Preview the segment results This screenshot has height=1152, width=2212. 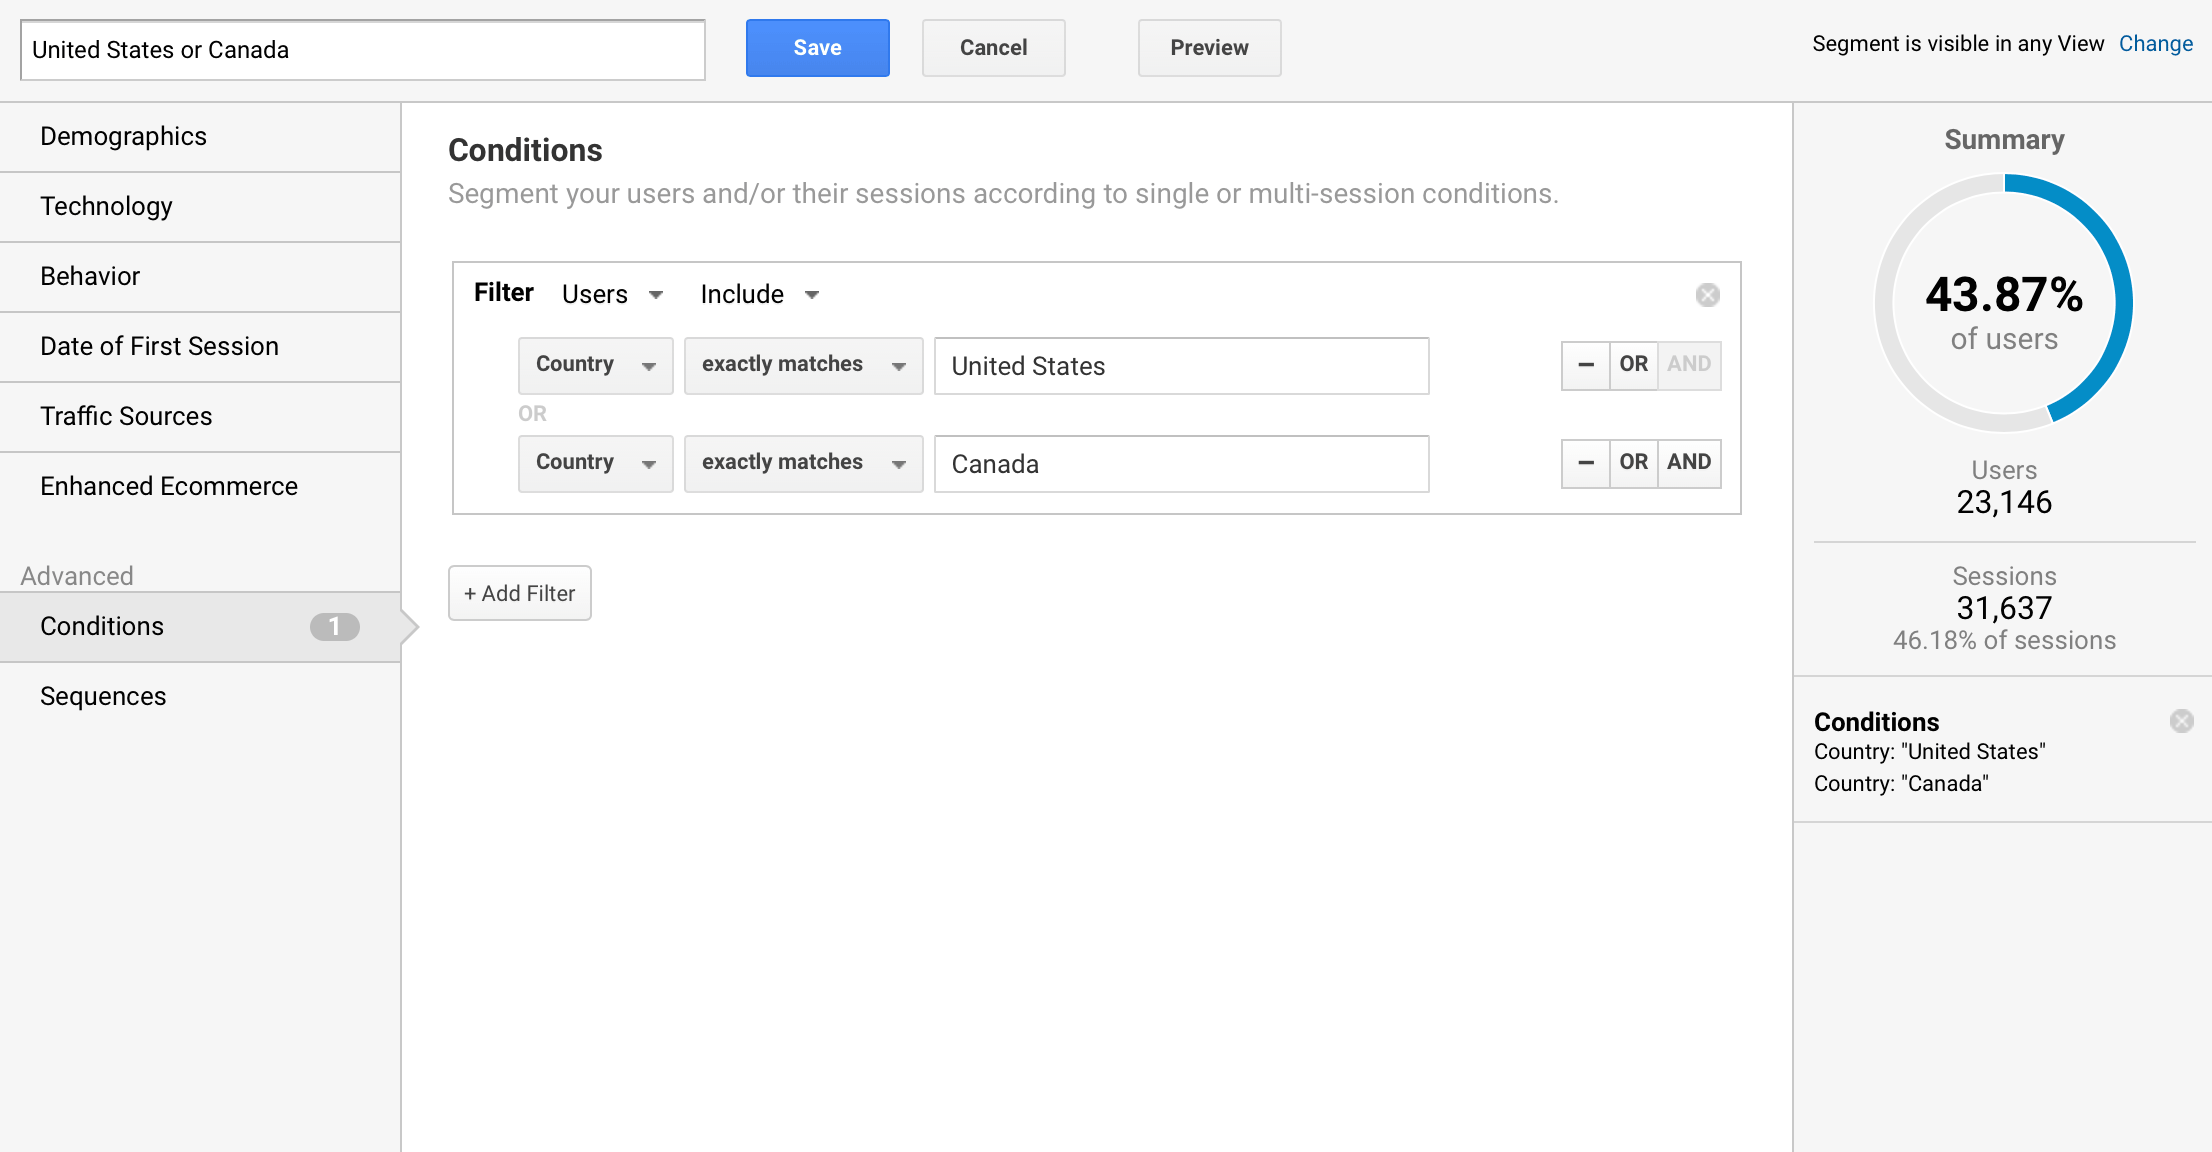click(1208, 47)
